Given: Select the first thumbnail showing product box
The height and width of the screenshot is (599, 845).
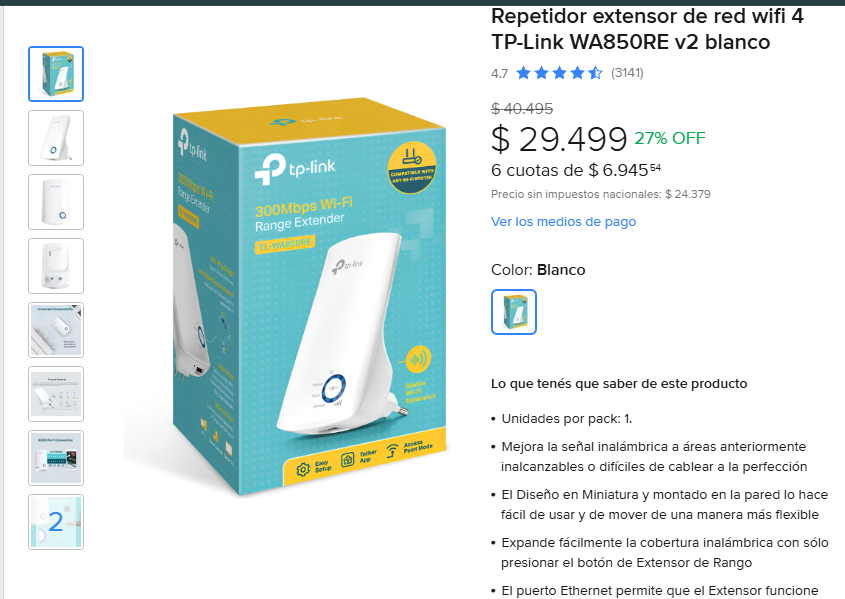Looking at the screenshot, I should tap(56, 74).
